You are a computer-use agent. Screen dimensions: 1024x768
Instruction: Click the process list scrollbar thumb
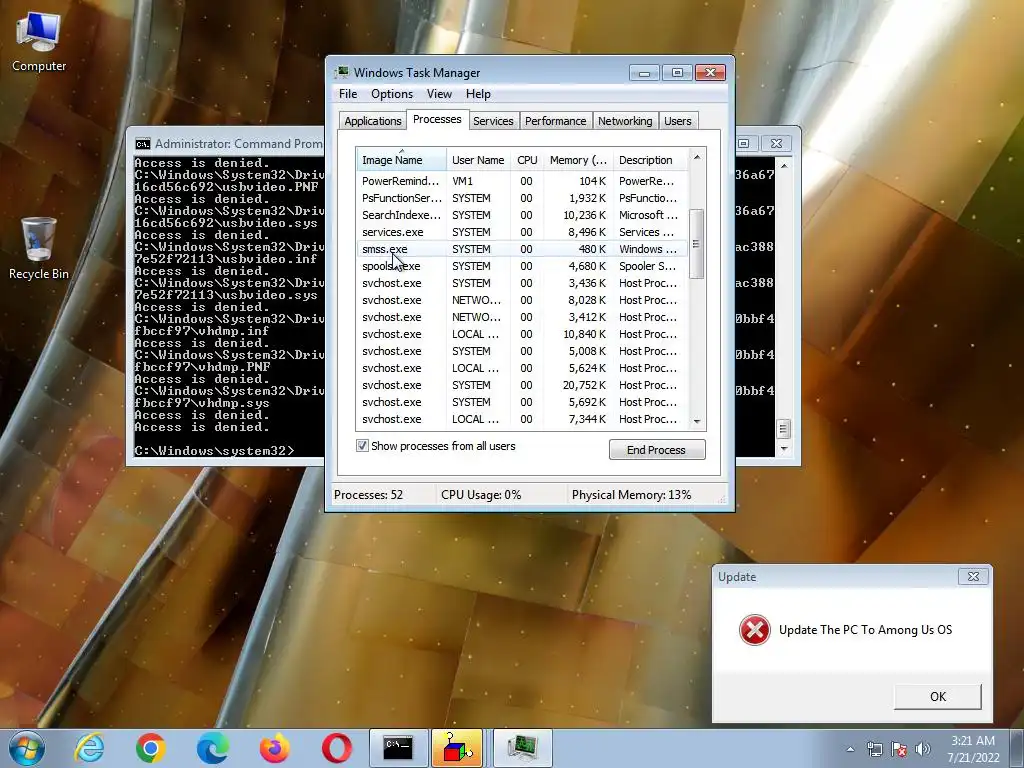tap(696, 244)
